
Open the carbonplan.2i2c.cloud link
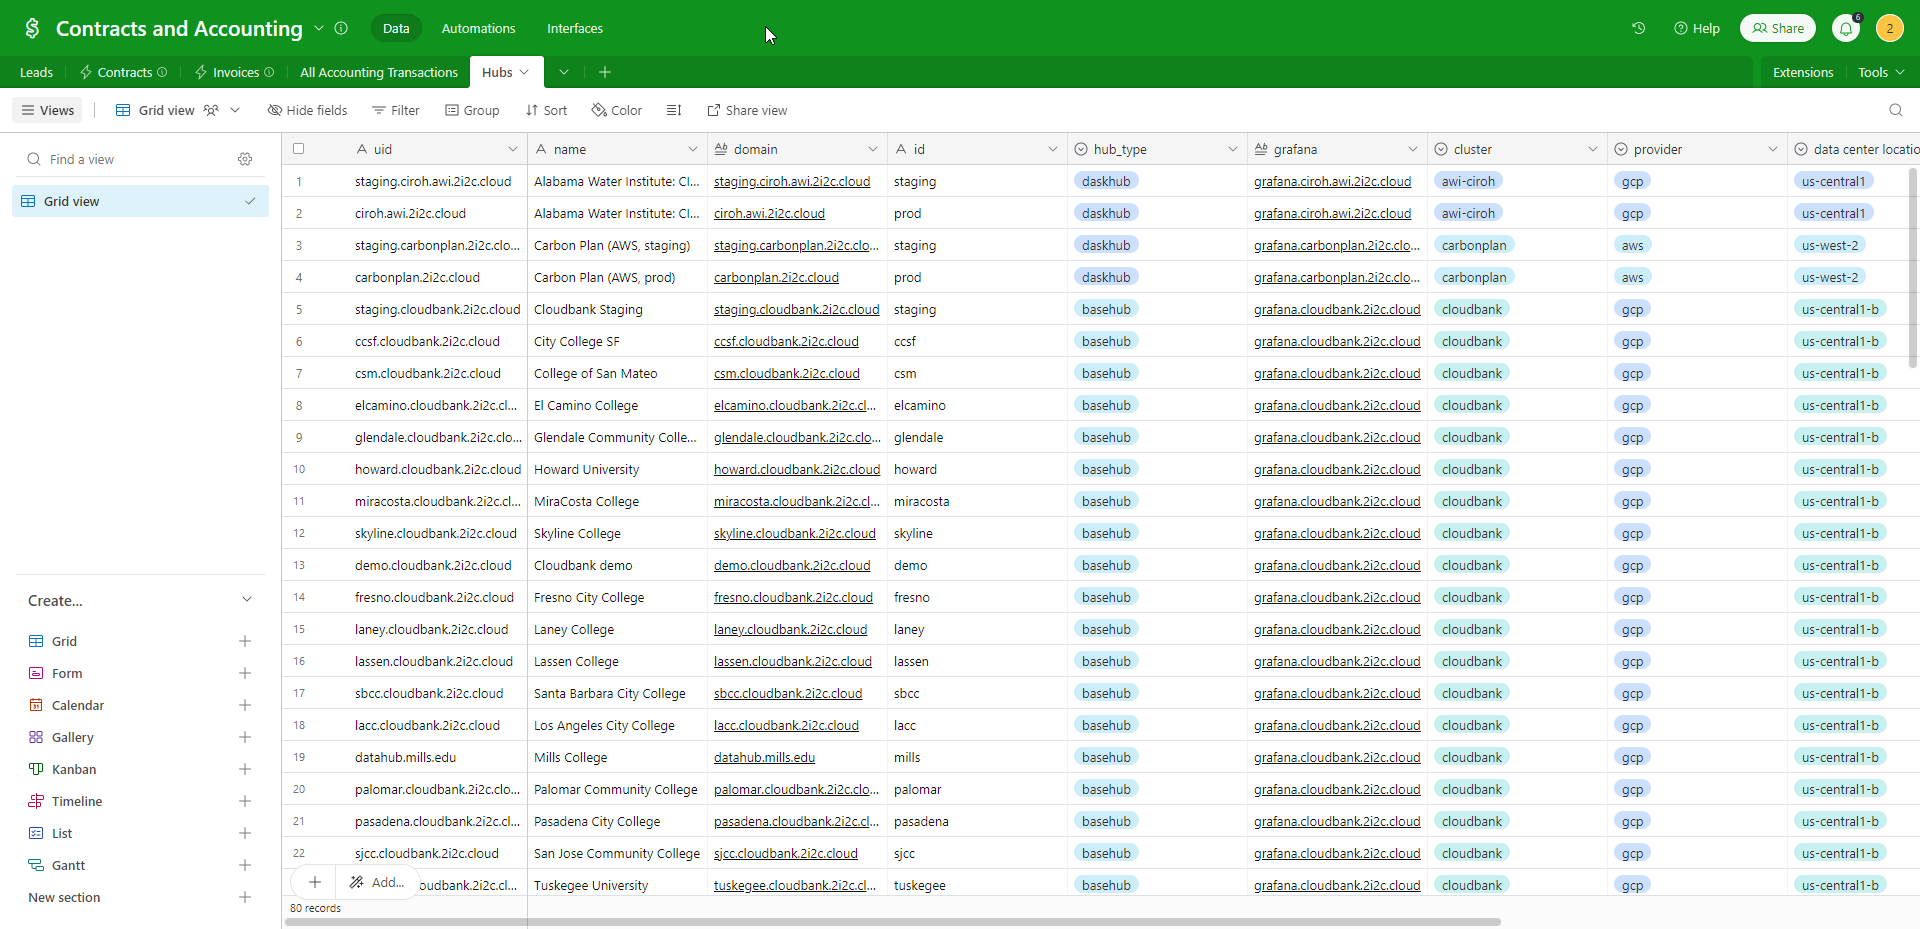click(777, 277)
